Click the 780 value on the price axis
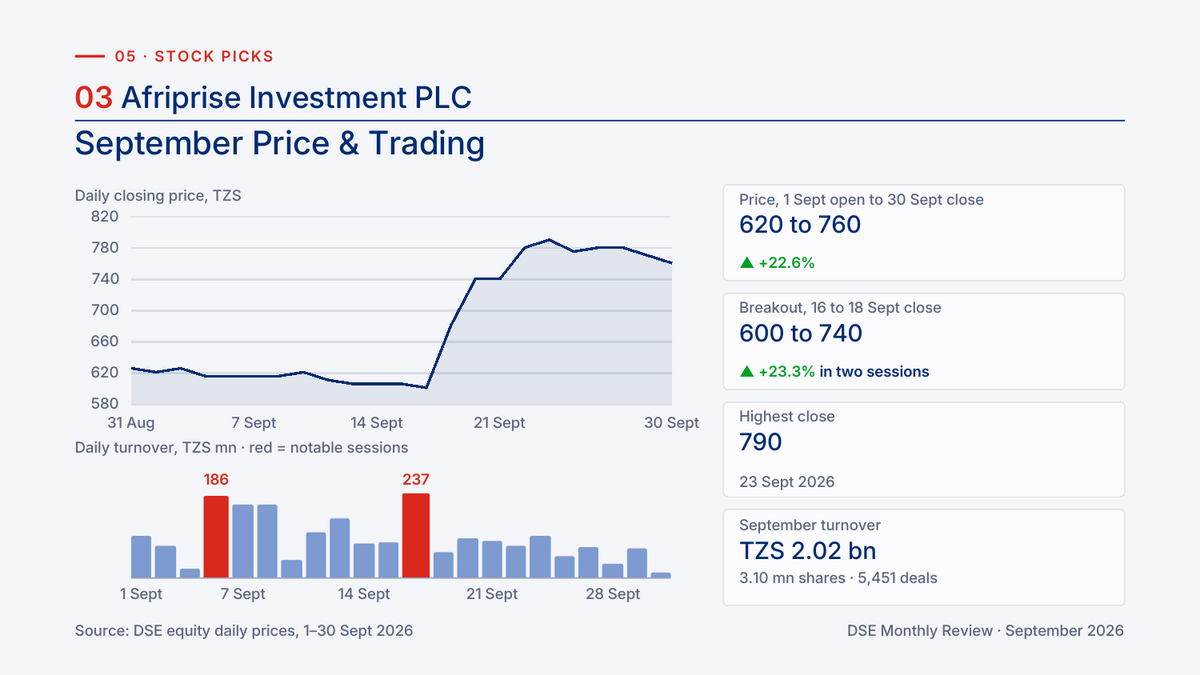The width and height of the screenshot is (1200, 675). 105,248
